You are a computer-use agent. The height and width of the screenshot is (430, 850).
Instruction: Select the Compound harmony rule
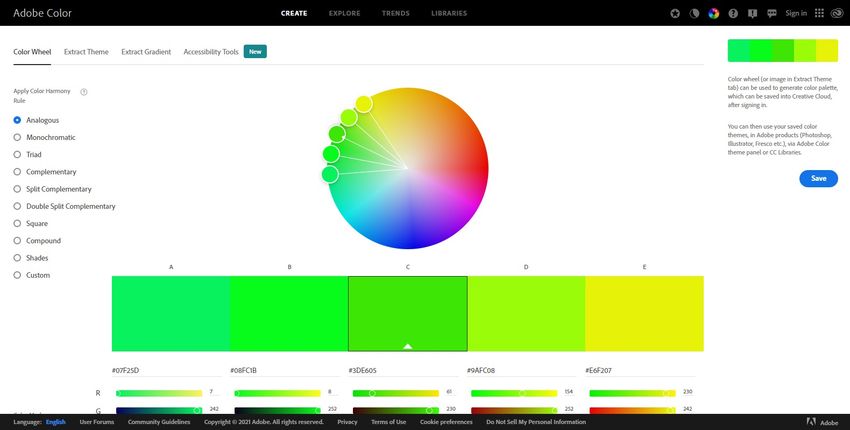[37, 241]
